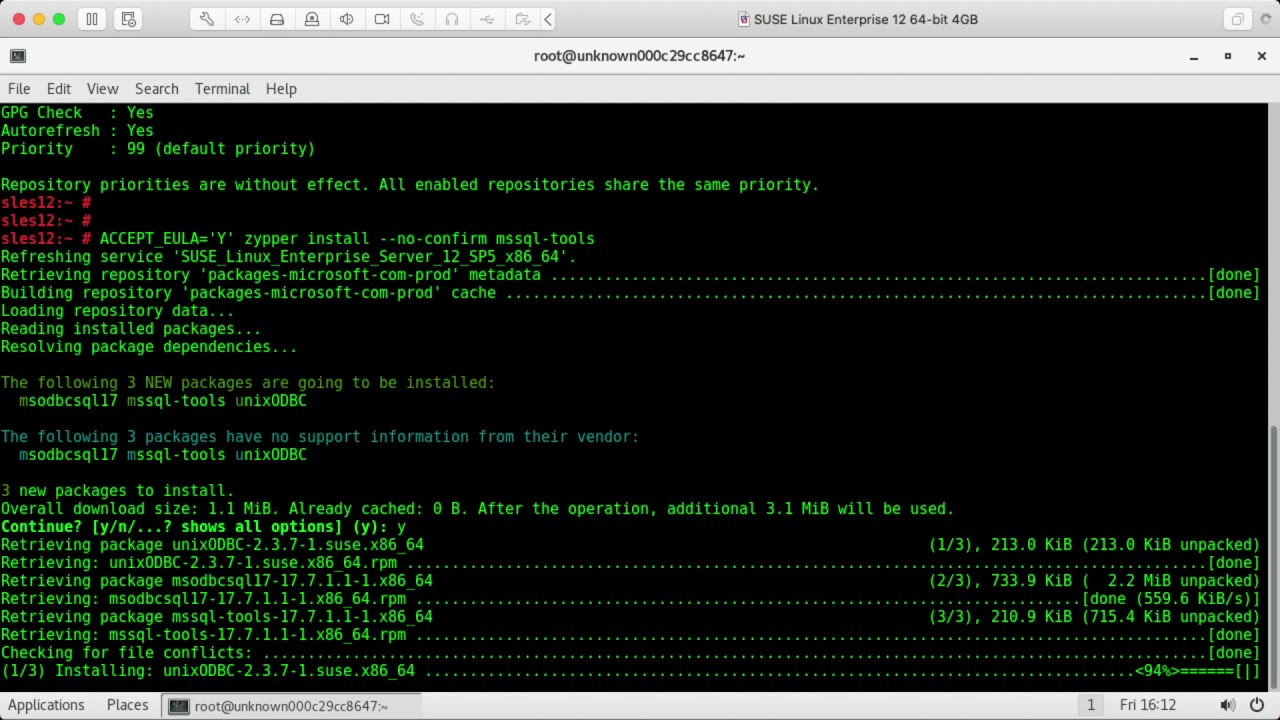Click the macOS green zoom button
The width and height of the screenshot is (1280, 720).
(59, 19)
